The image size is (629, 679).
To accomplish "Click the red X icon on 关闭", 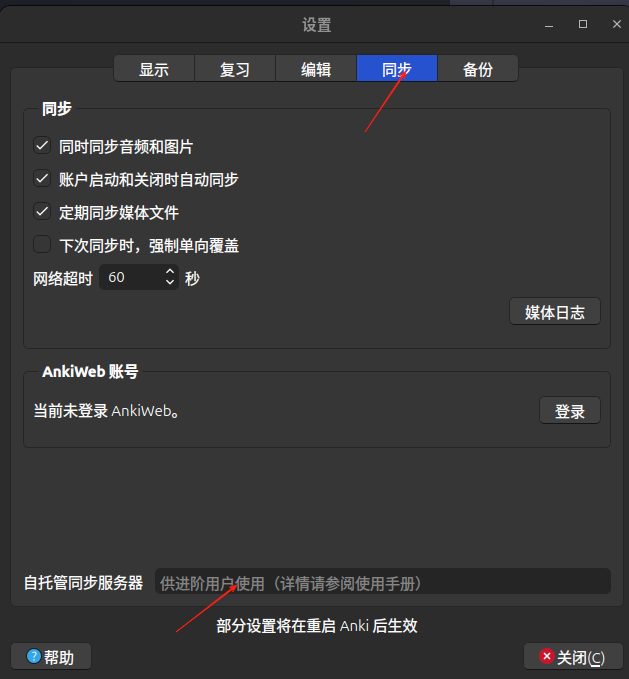I will (x=547, y=656).
